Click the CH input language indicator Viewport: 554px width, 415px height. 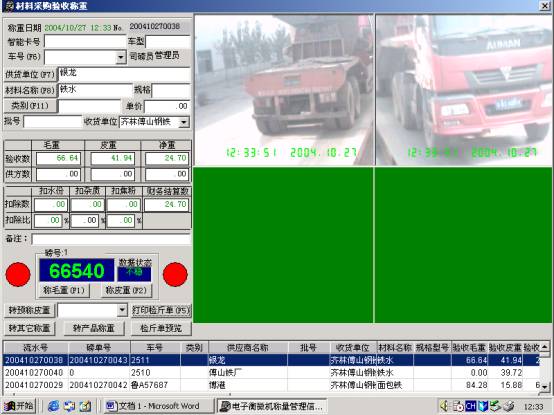click(x=470, y=406)
